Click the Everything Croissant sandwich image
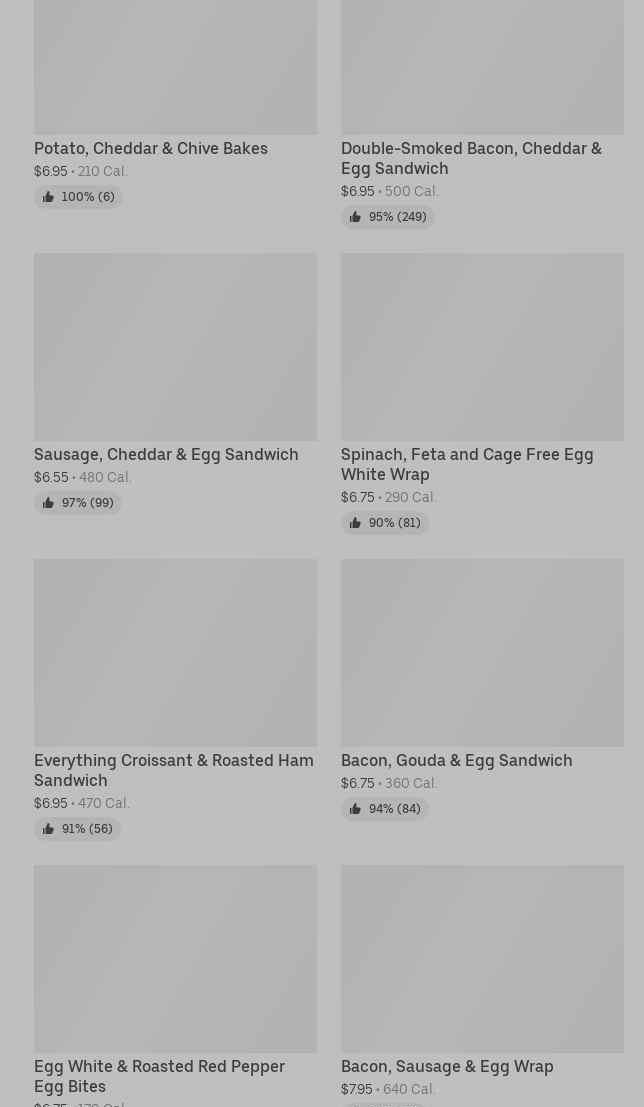 [x=175, y=652]
